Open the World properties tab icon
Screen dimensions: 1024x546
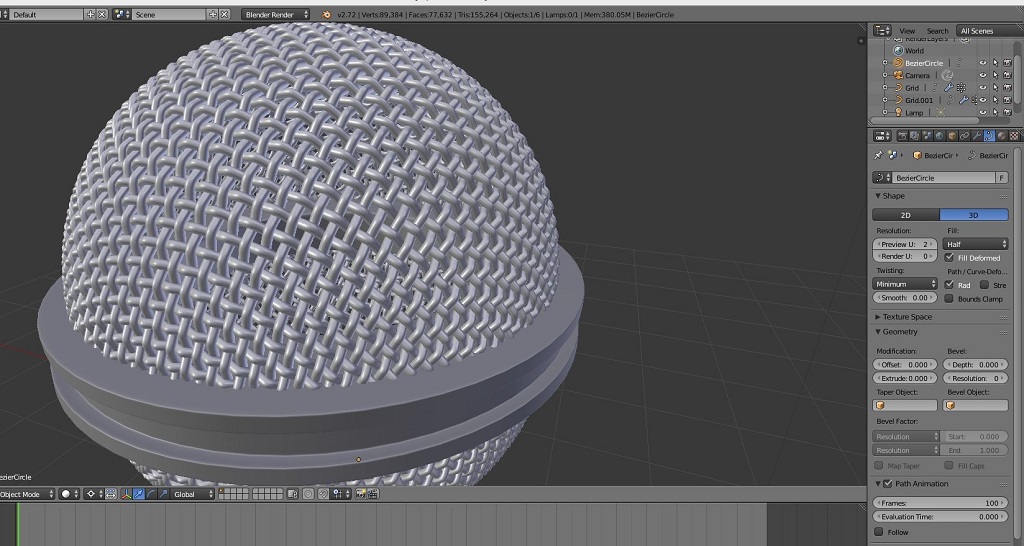tap(939, 136)
